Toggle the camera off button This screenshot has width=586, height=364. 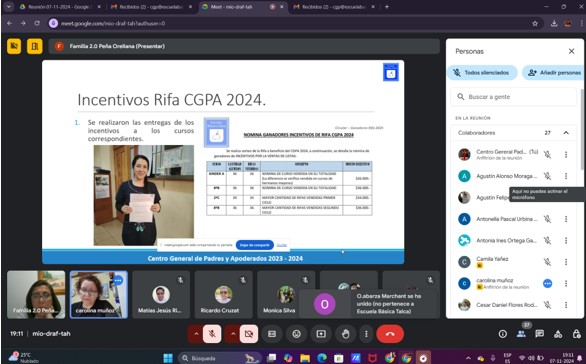click(x=249, y=334)
